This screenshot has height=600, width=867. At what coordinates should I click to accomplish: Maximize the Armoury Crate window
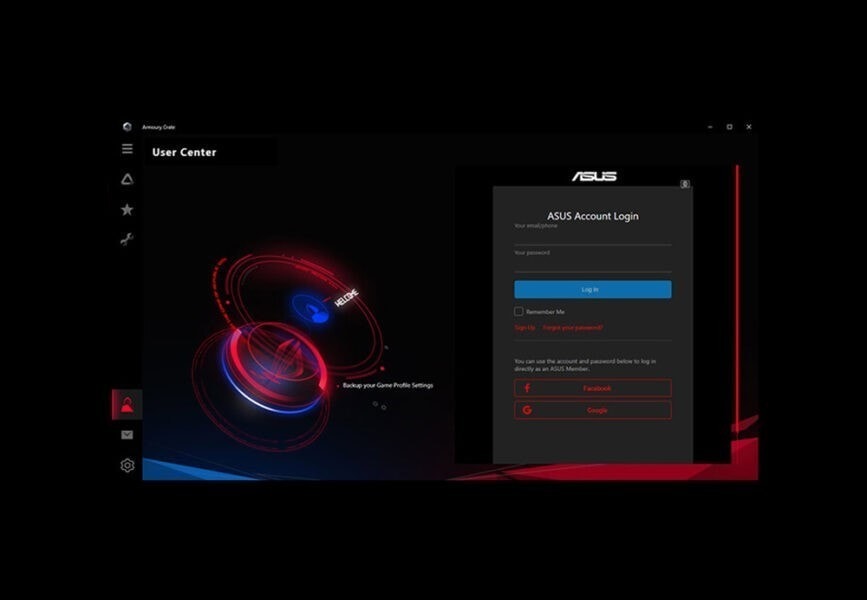(730, 127)
